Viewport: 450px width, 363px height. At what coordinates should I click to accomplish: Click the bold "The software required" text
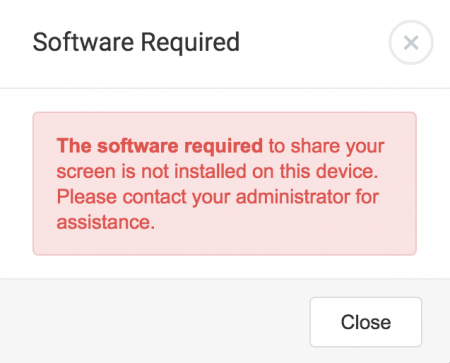[x=160, y=146]
